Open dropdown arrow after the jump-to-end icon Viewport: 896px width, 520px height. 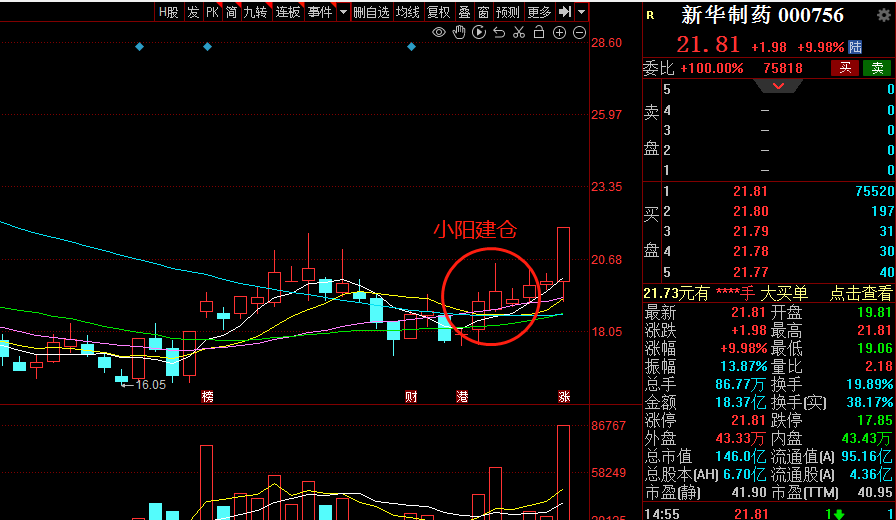tap(581, 12)
